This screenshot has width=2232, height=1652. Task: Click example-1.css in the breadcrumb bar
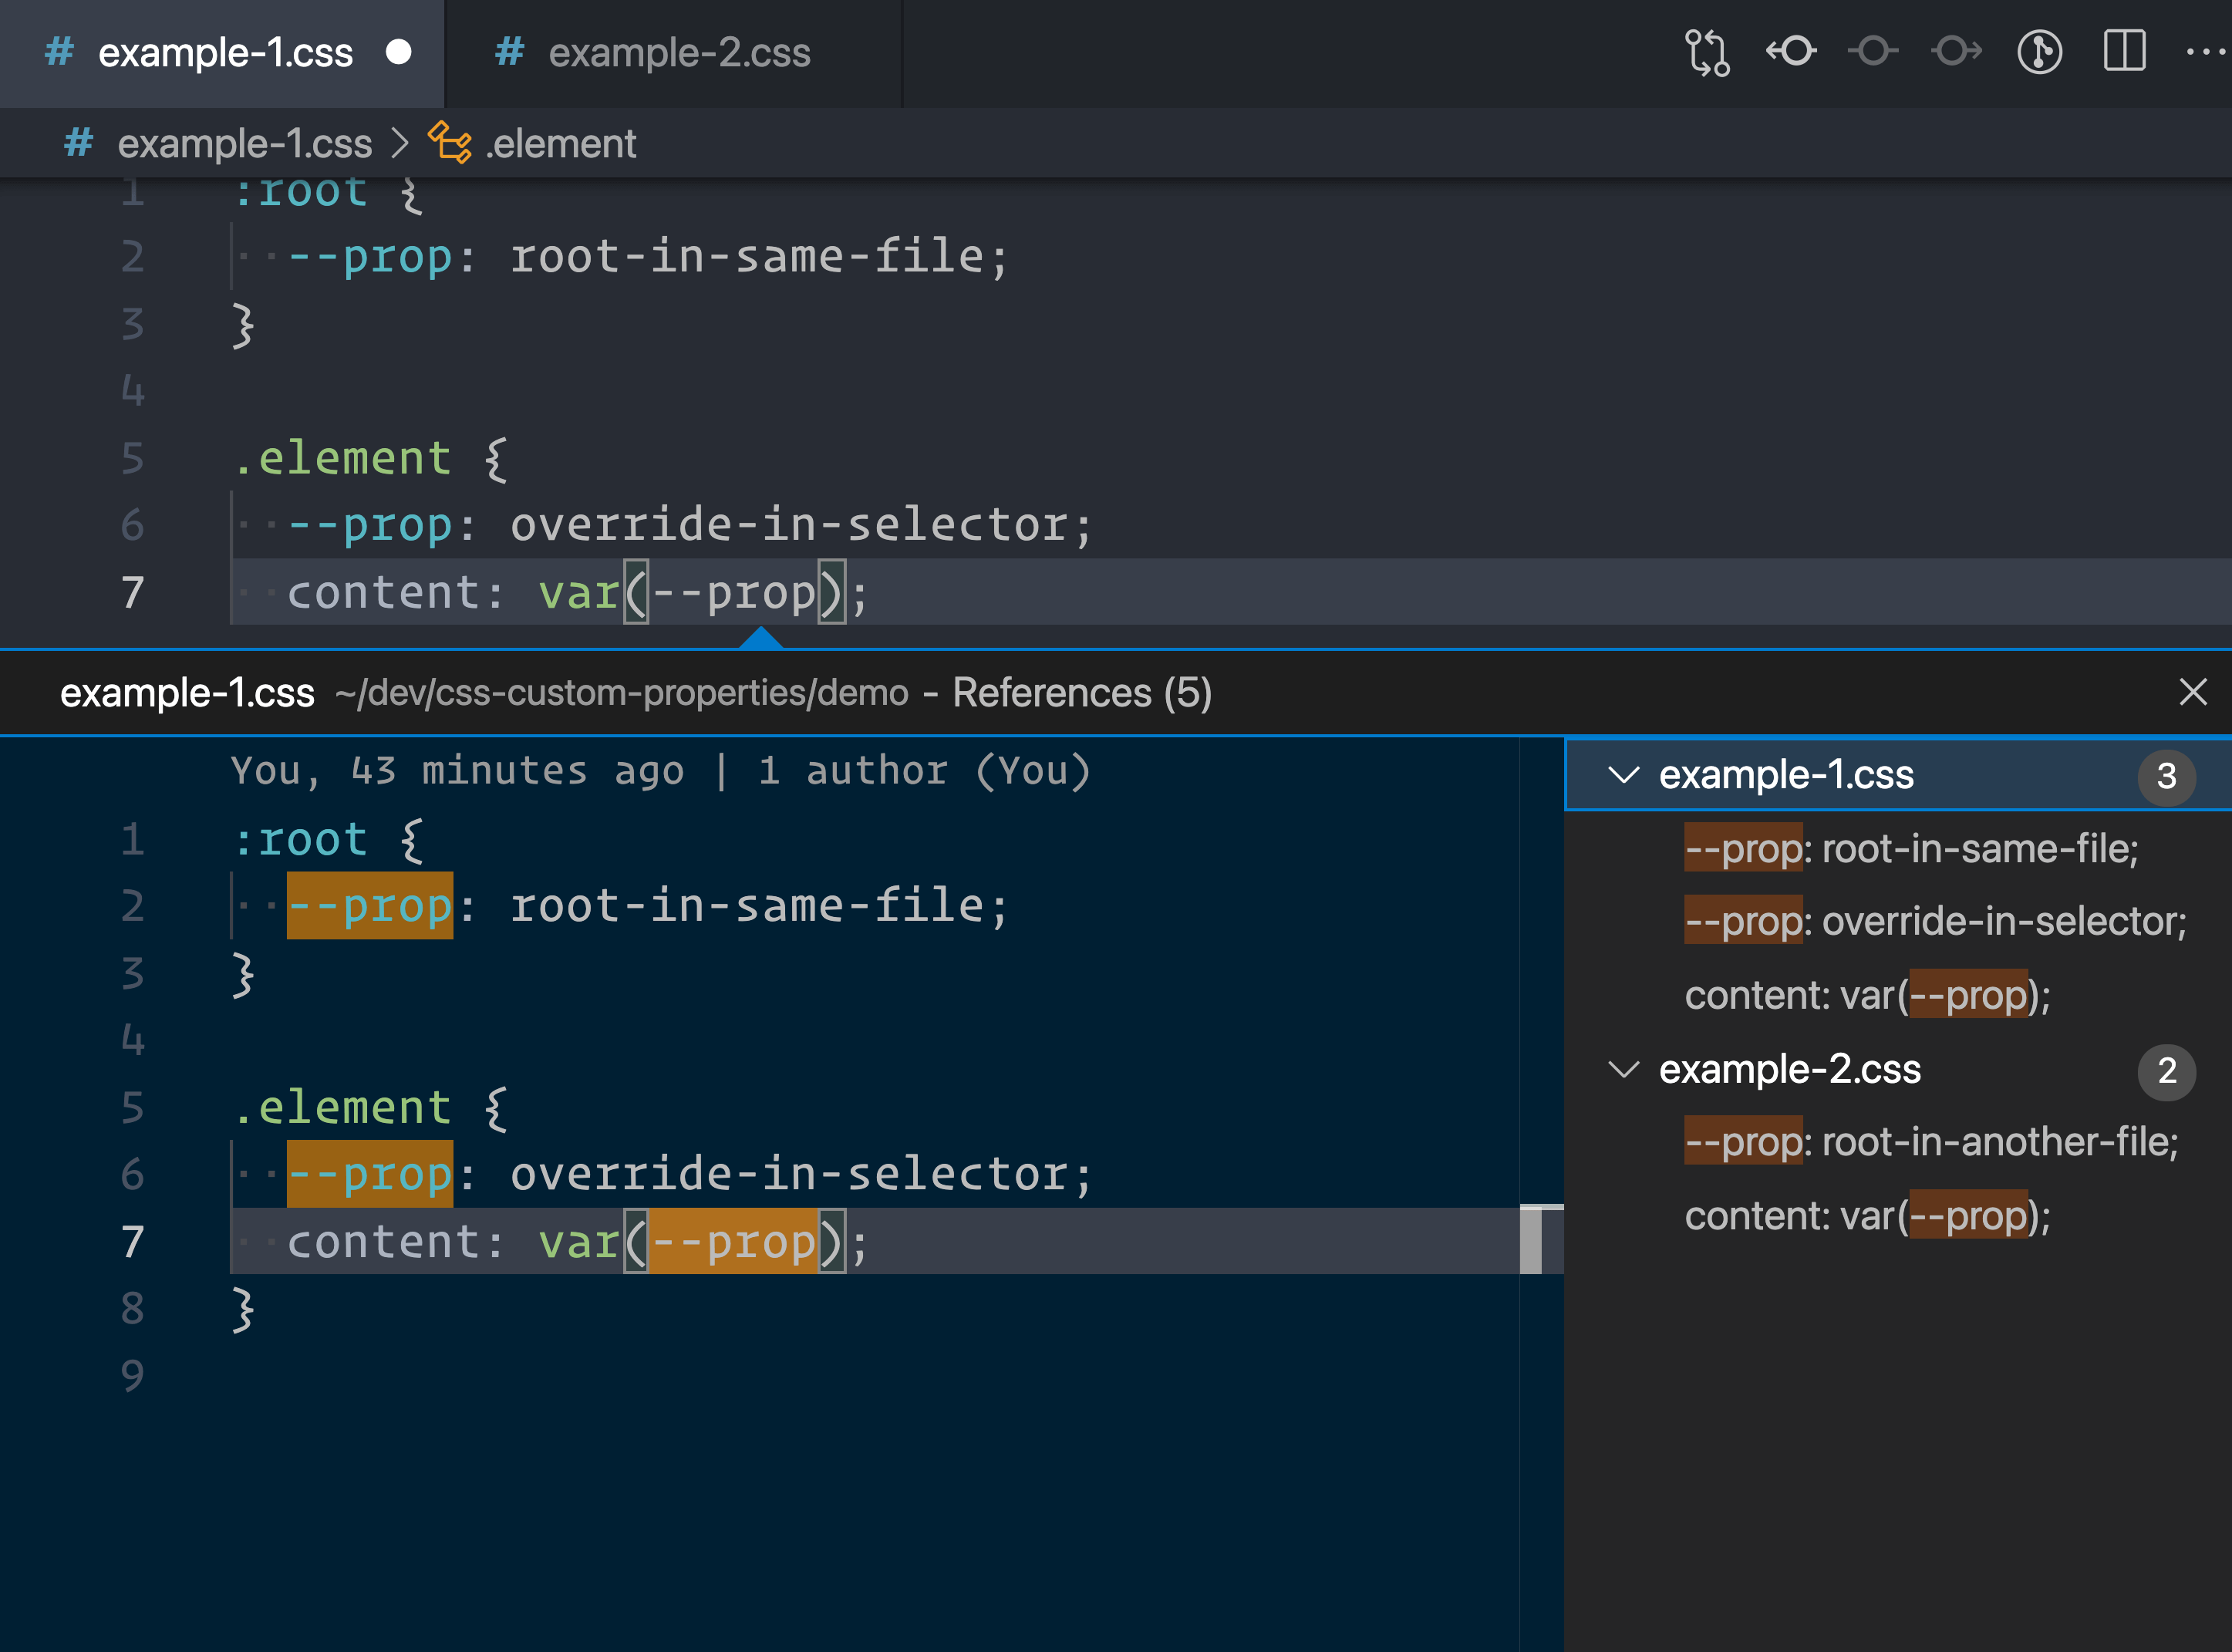click(245, 143)
